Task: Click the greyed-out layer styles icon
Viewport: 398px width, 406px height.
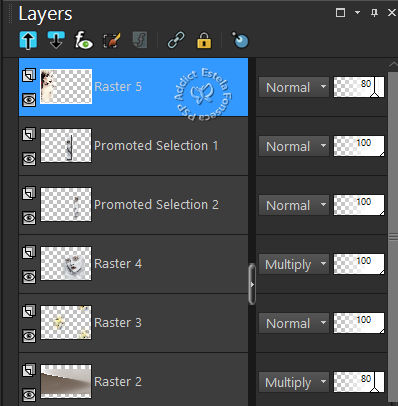Action: (x=140, y=40)
